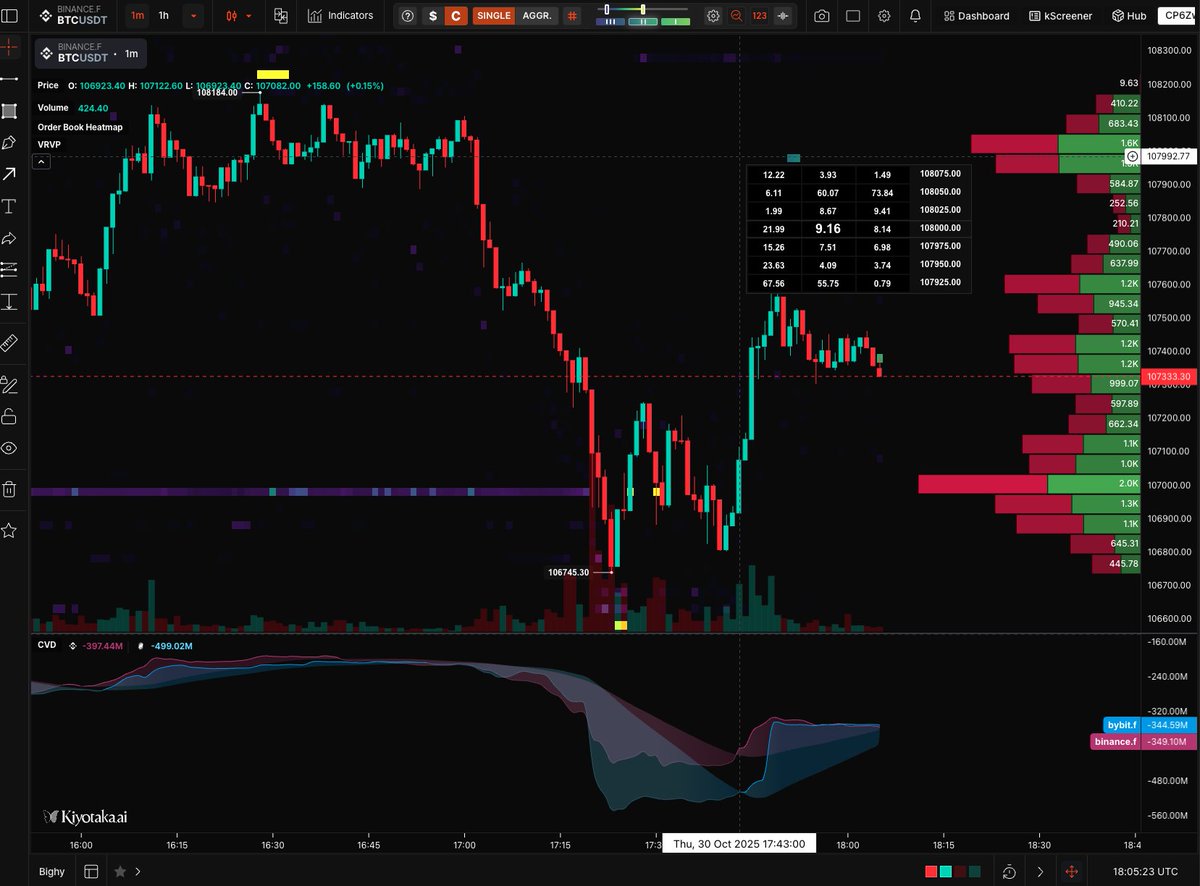This screenshot has width=1200, height=886.
Task: Open the Indicators menu
Action: coord(340,16)
